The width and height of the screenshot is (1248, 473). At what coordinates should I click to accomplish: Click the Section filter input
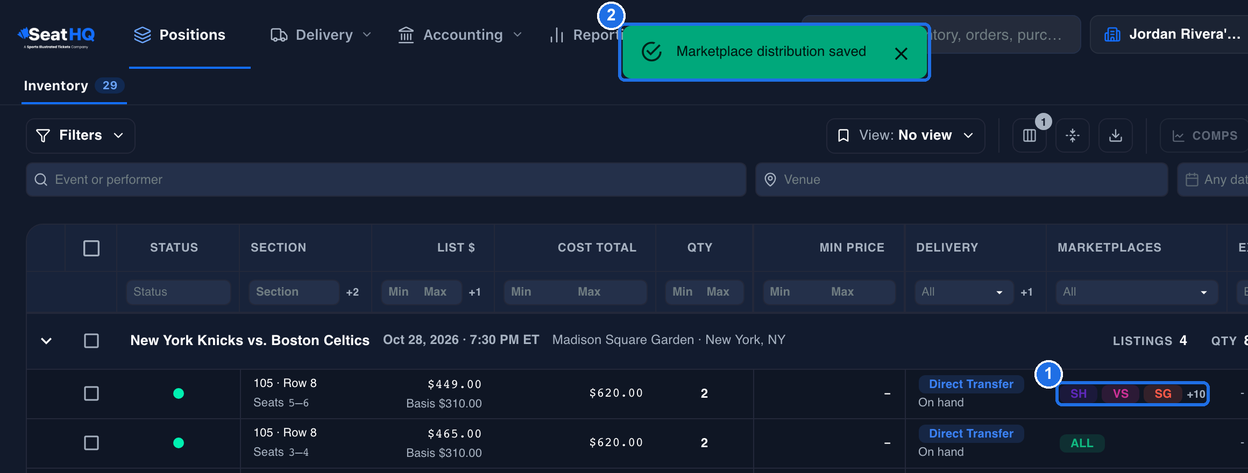click(x=294, y=292)
